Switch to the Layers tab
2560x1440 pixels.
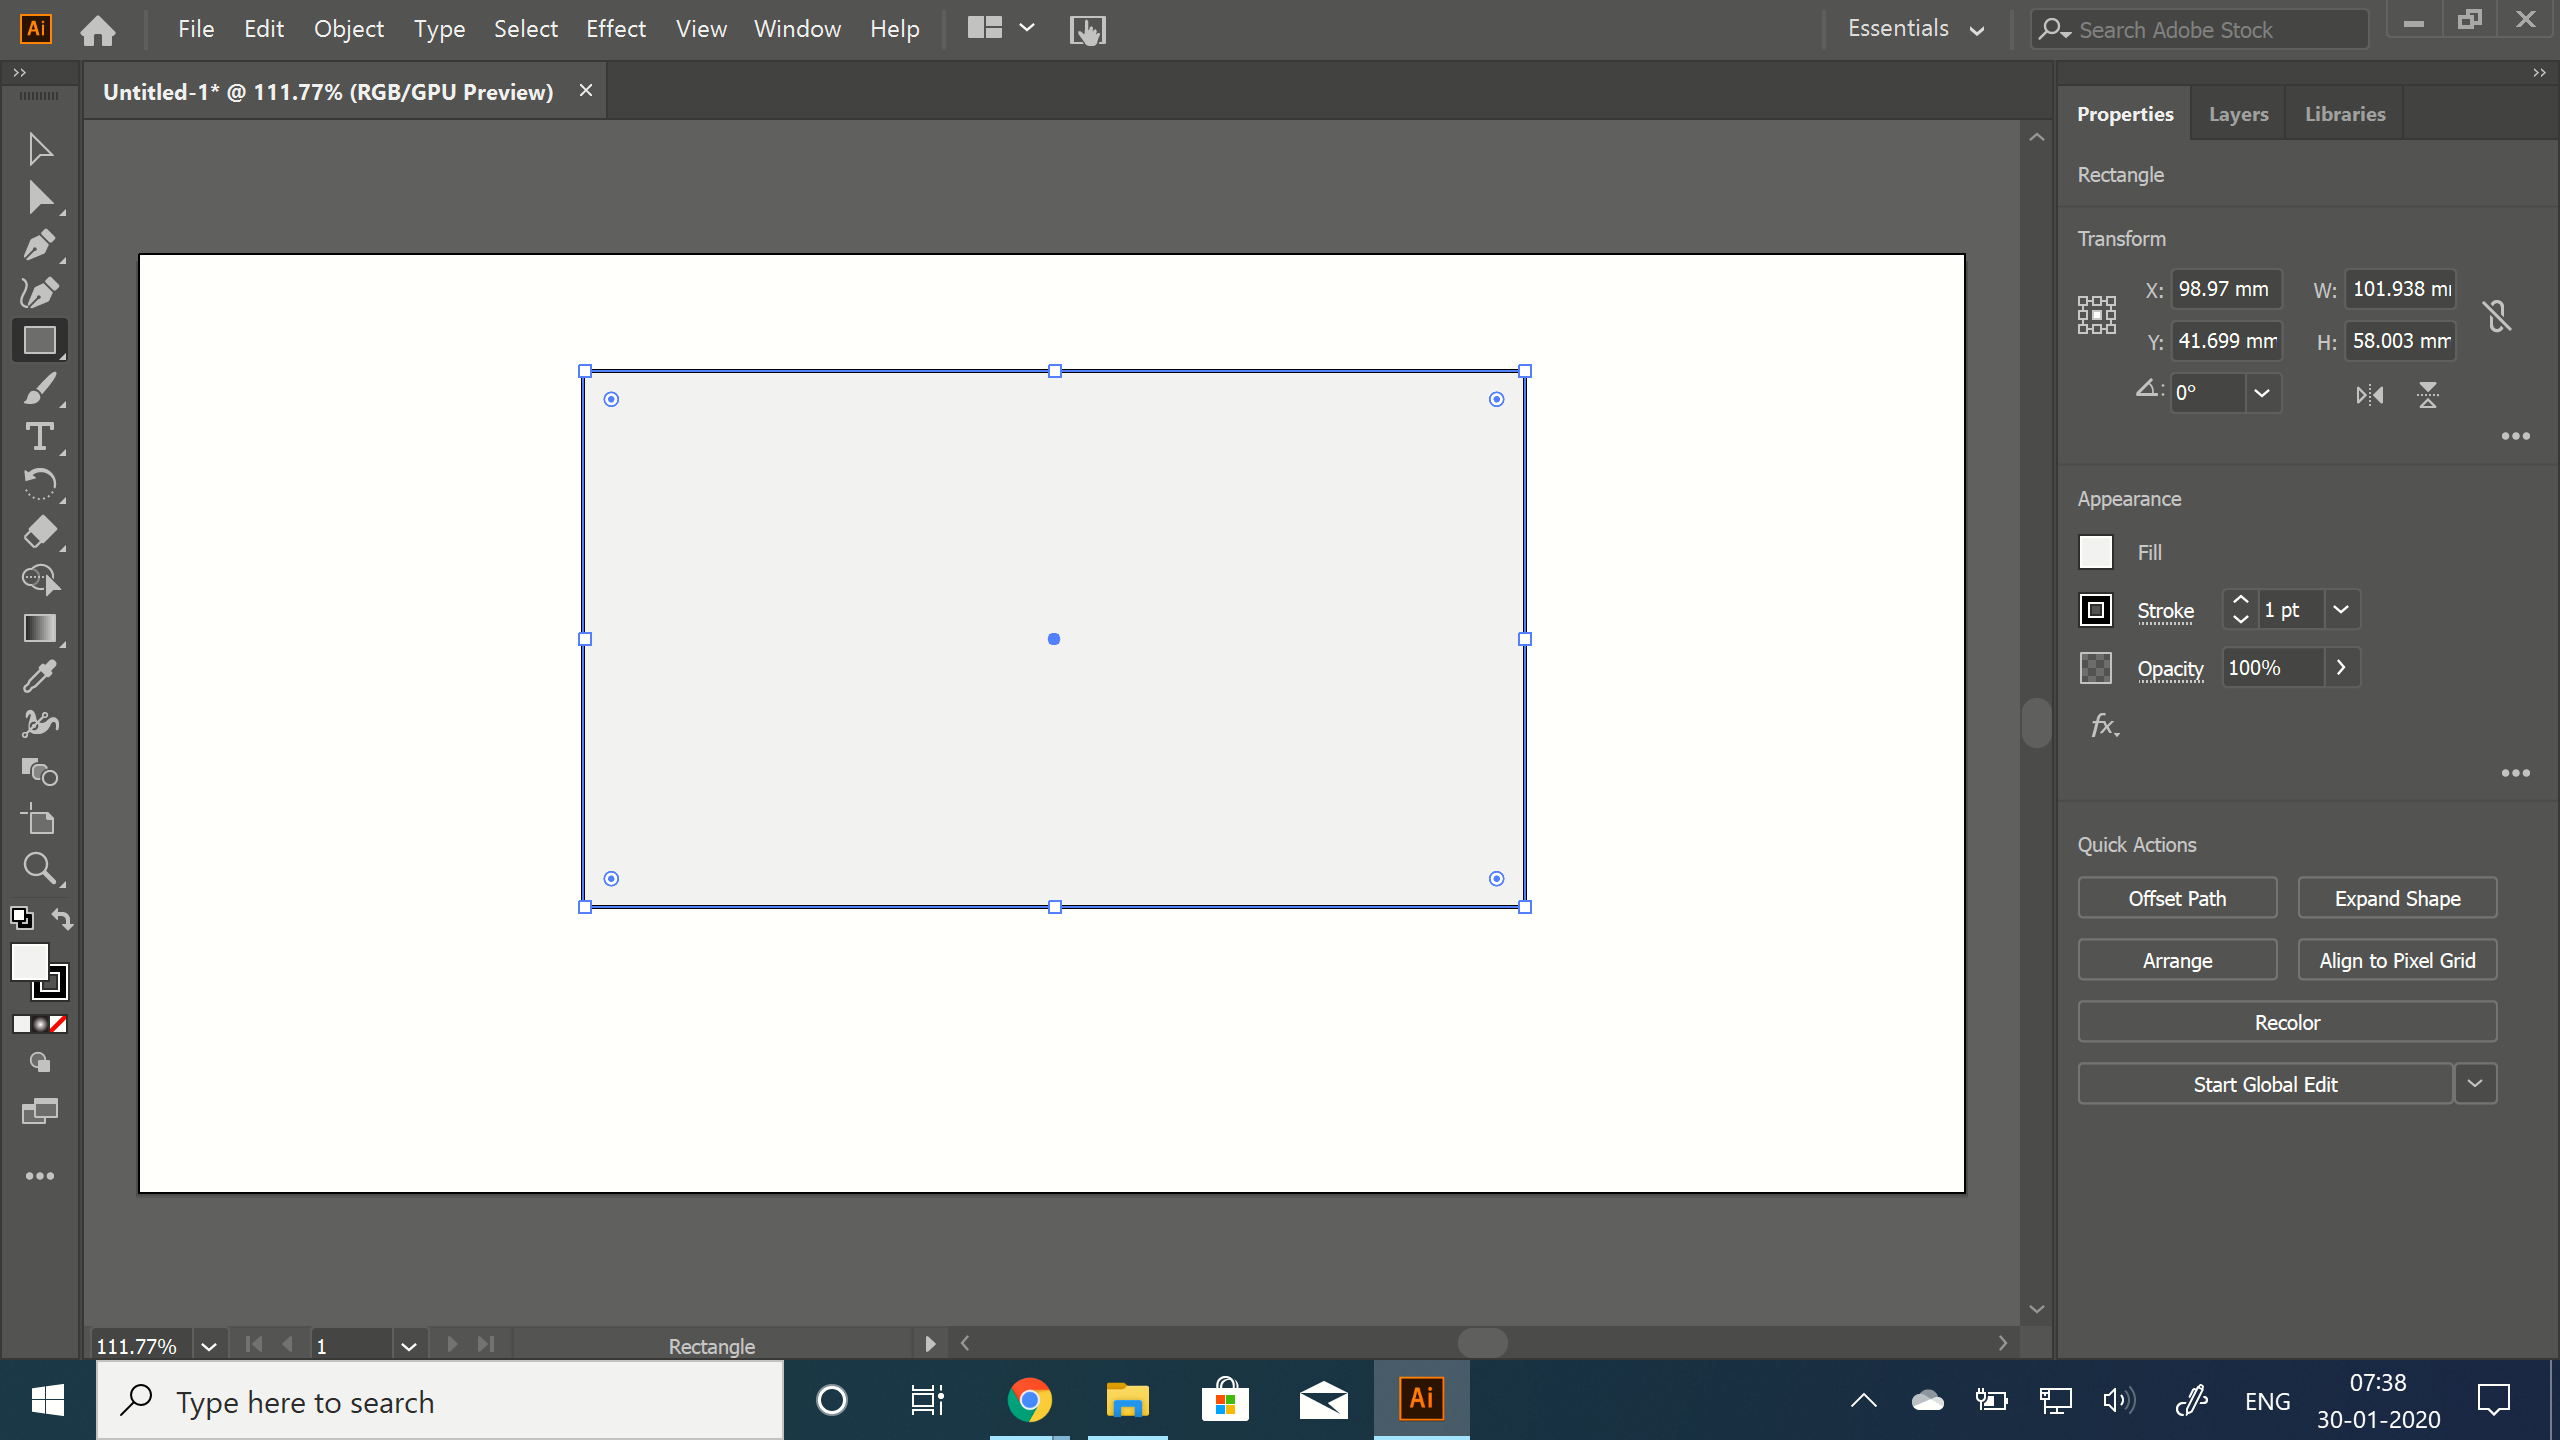(x=2237, y=113)
